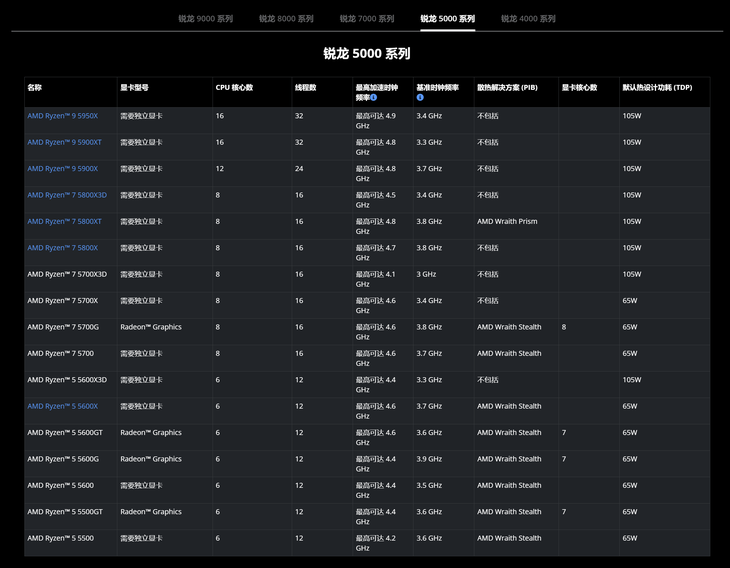730x568 pixels.
Task: Open AMD Ryzen 7 5800X3D product page
Action: (x=66, y=195)
